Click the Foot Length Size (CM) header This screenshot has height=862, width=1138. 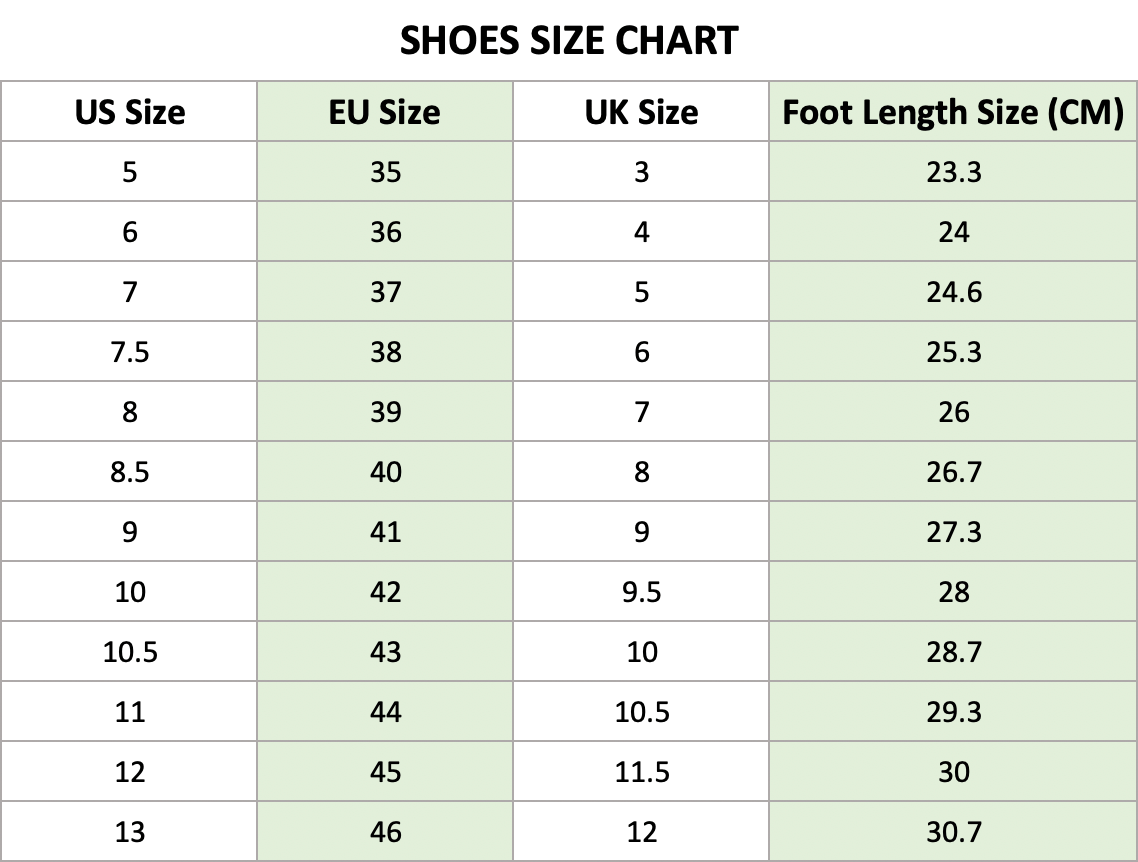click(x=953, y=112)
